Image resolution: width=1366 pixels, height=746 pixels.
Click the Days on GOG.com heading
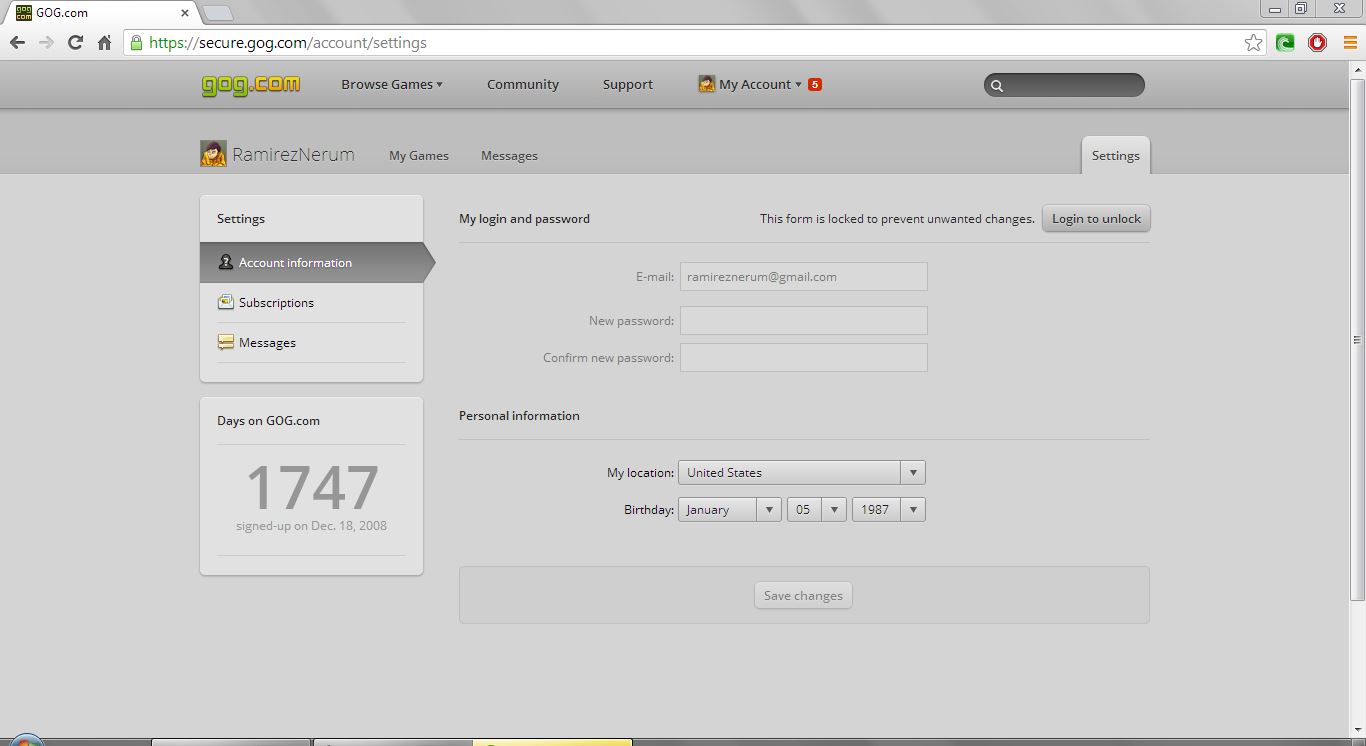click(268, 420)
